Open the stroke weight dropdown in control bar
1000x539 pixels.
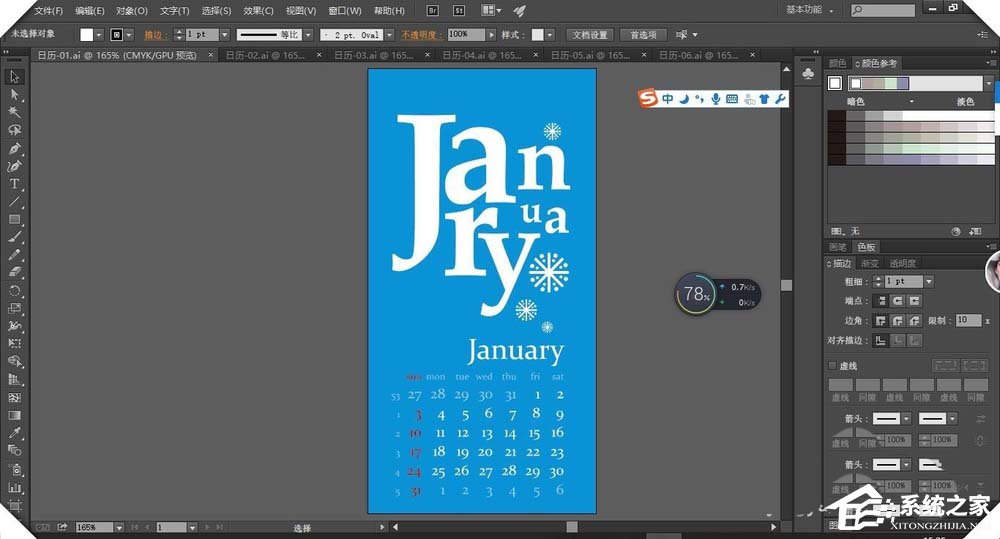click(224, 35)
